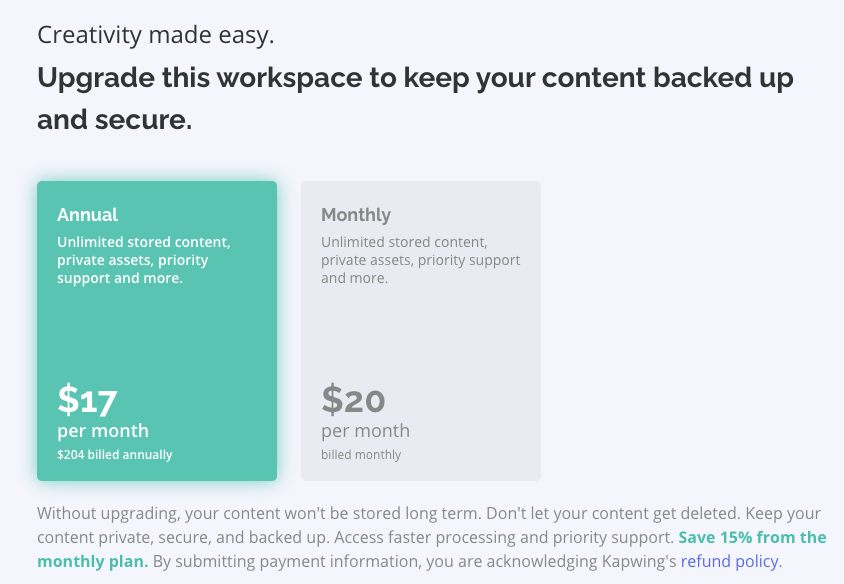Viewport: 844px width, 584px height.
Task: Click the $17 per month price
Action: click(x=88, y=400)
